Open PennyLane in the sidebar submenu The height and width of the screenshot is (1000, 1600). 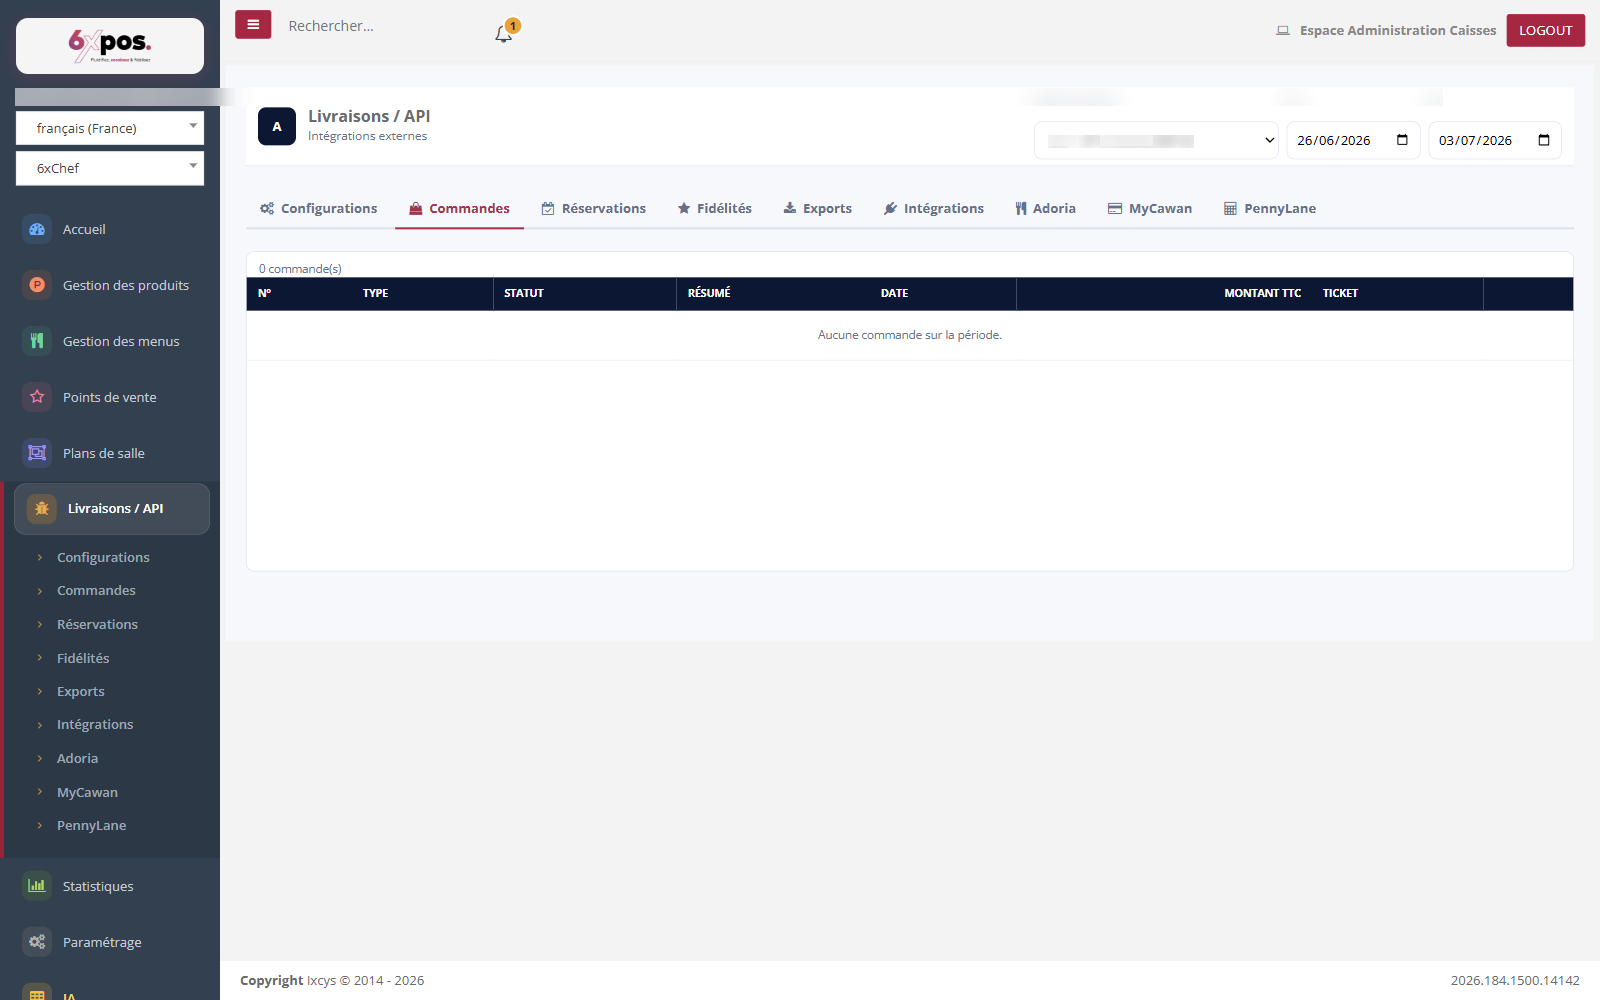coord(91,826)
